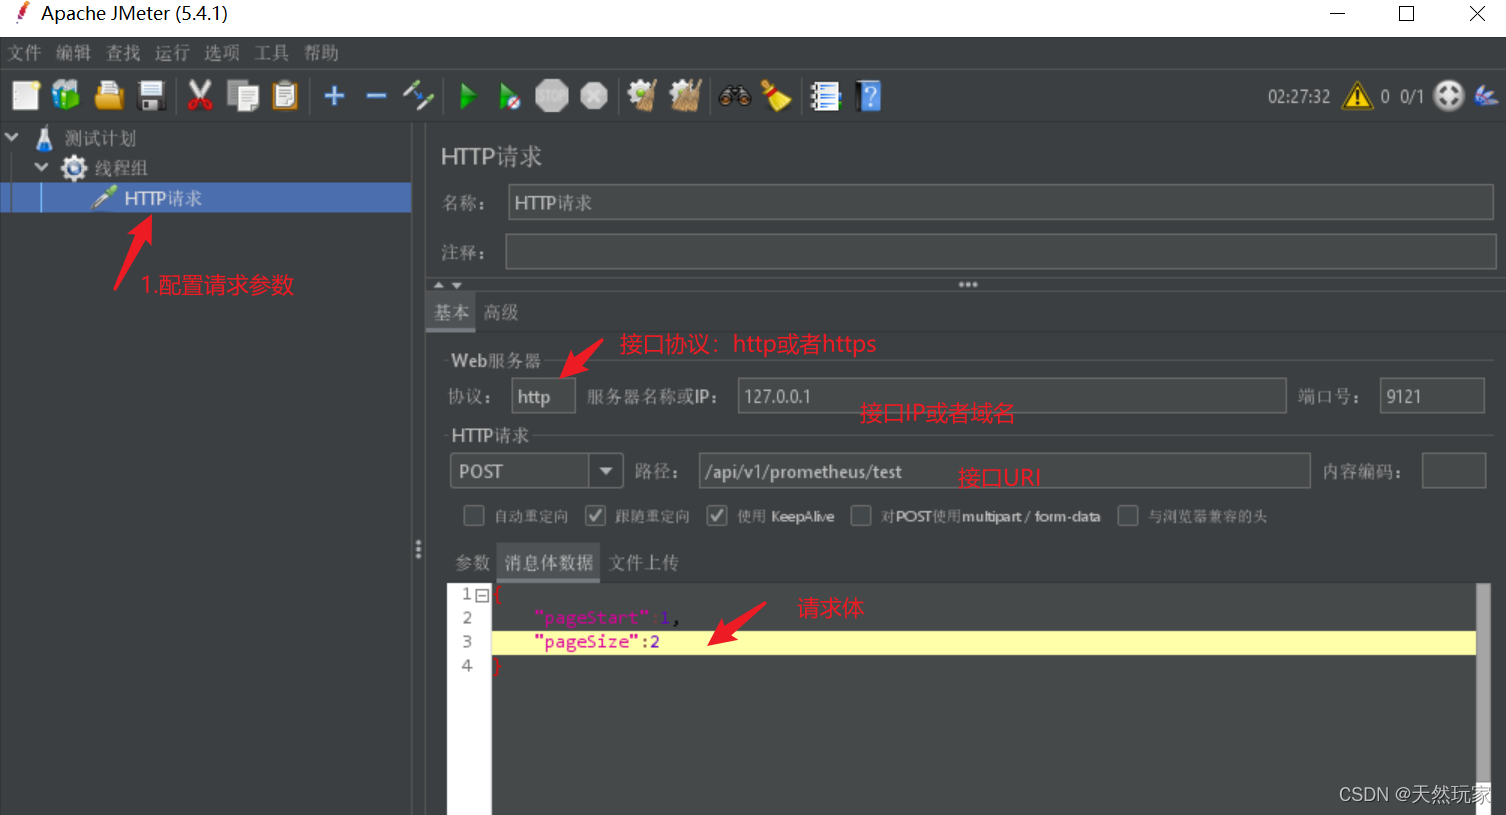
Task: Enable 对POST使用multipart / form-data checkbox
Action: pyautogui.click(x=861, y=516)
